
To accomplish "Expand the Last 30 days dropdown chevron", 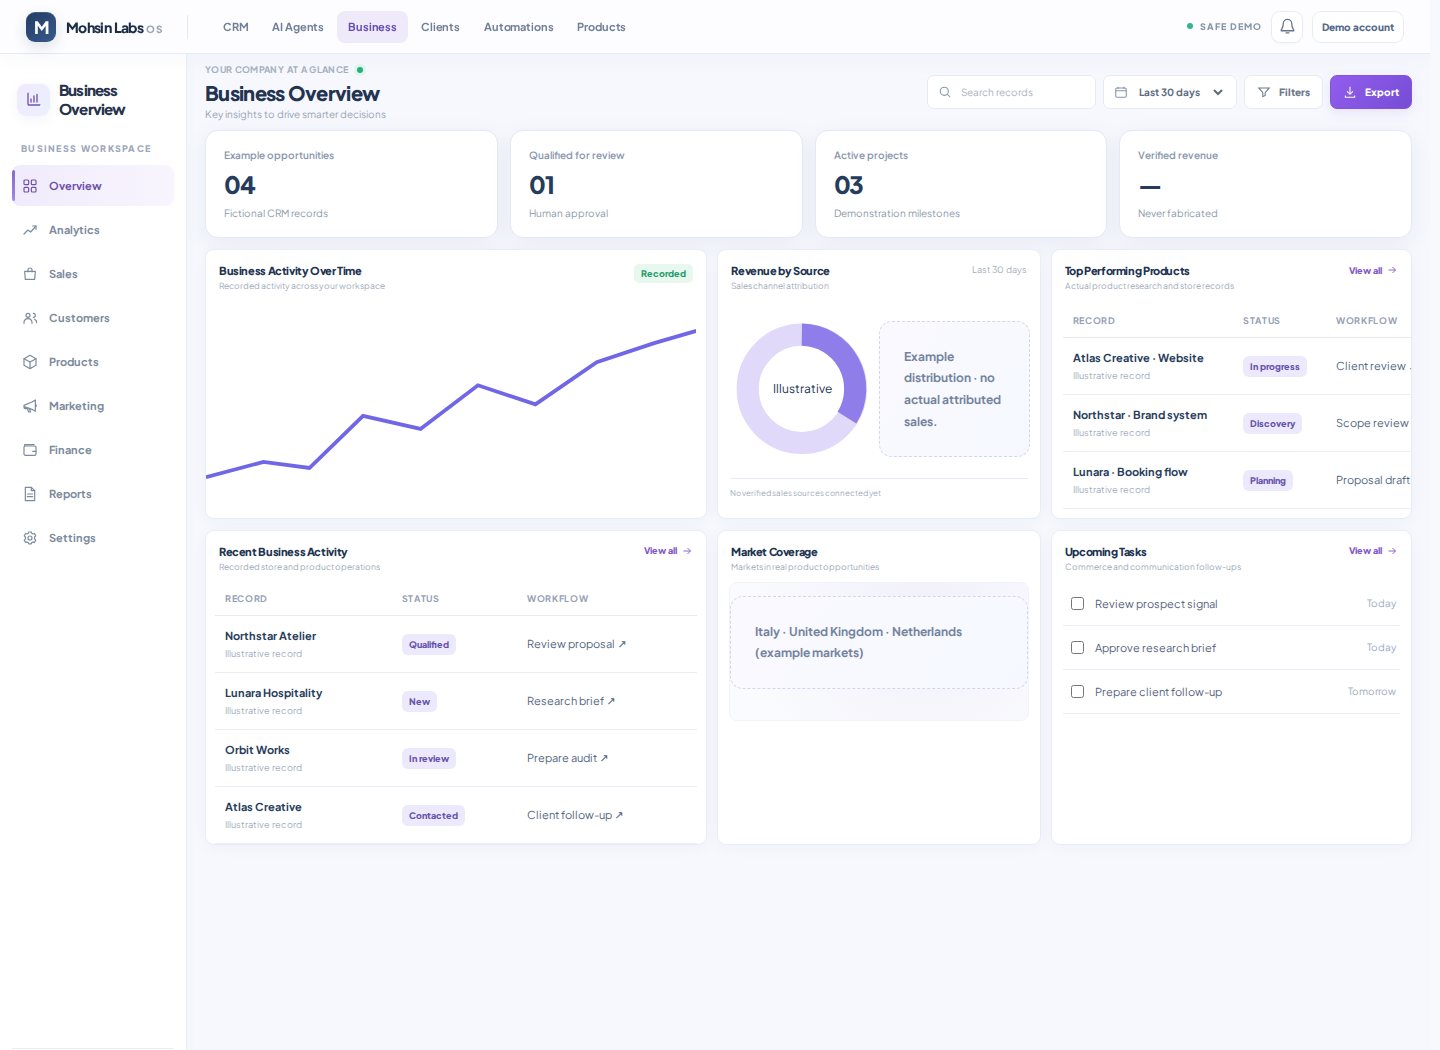I will tap(1218, 92).
